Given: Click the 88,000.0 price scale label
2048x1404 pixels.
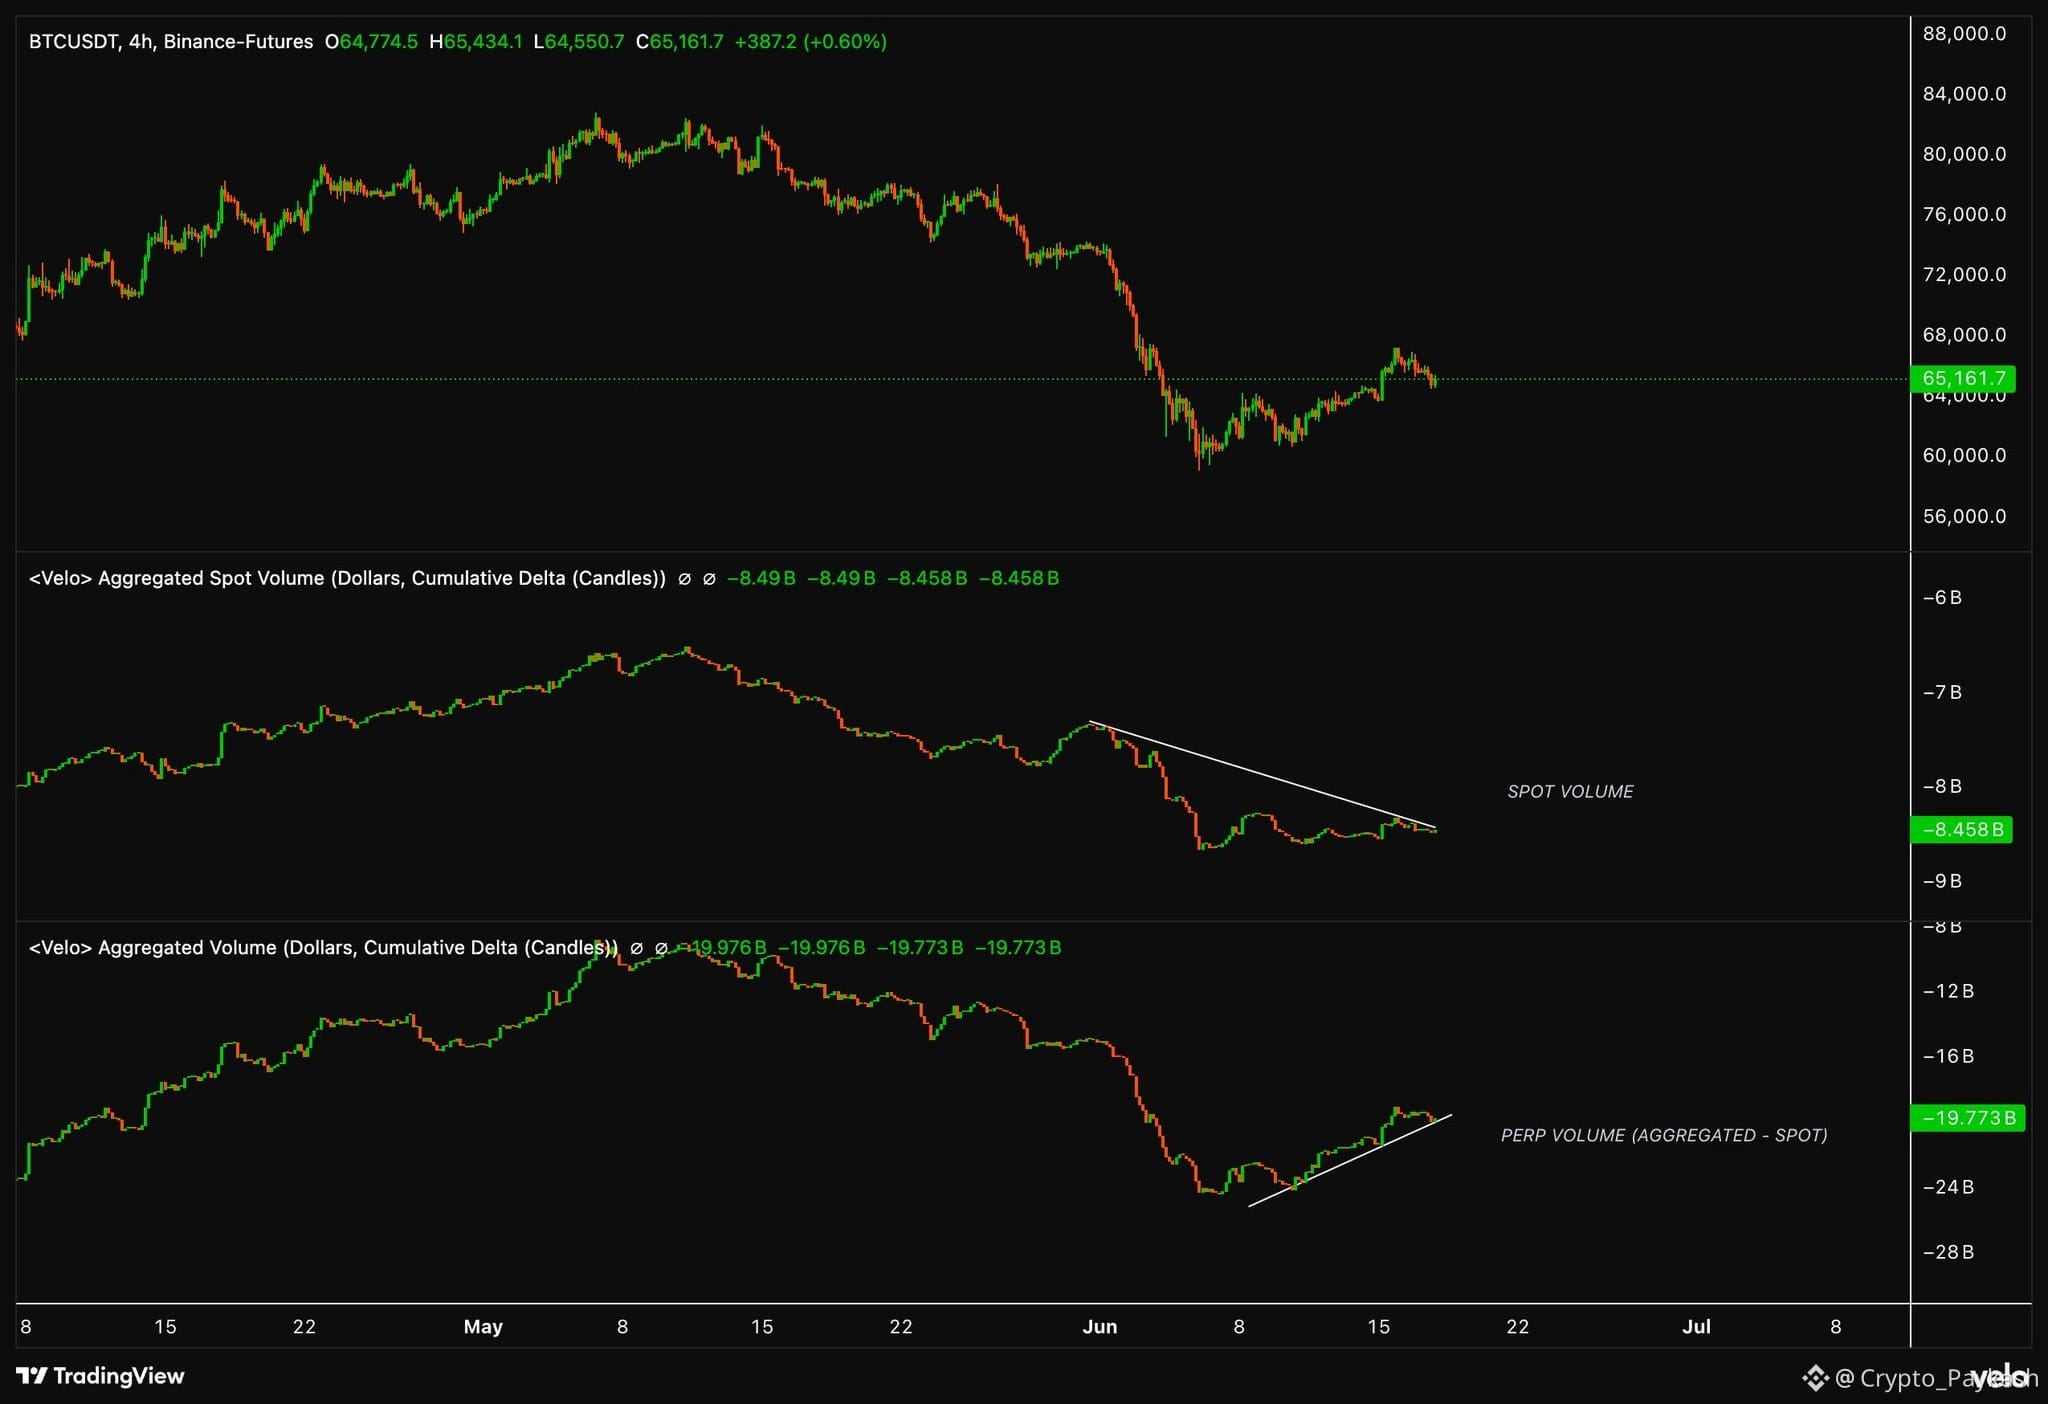Looking at the screenshot, I should (1964, 34).
